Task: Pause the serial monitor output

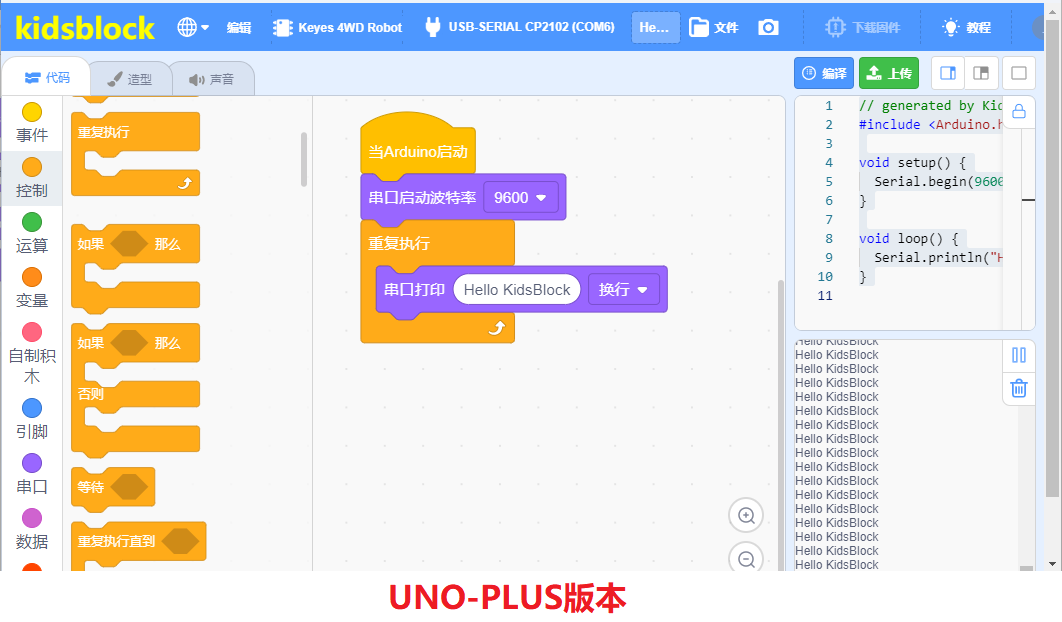Action: click(x=1019, y=355)
